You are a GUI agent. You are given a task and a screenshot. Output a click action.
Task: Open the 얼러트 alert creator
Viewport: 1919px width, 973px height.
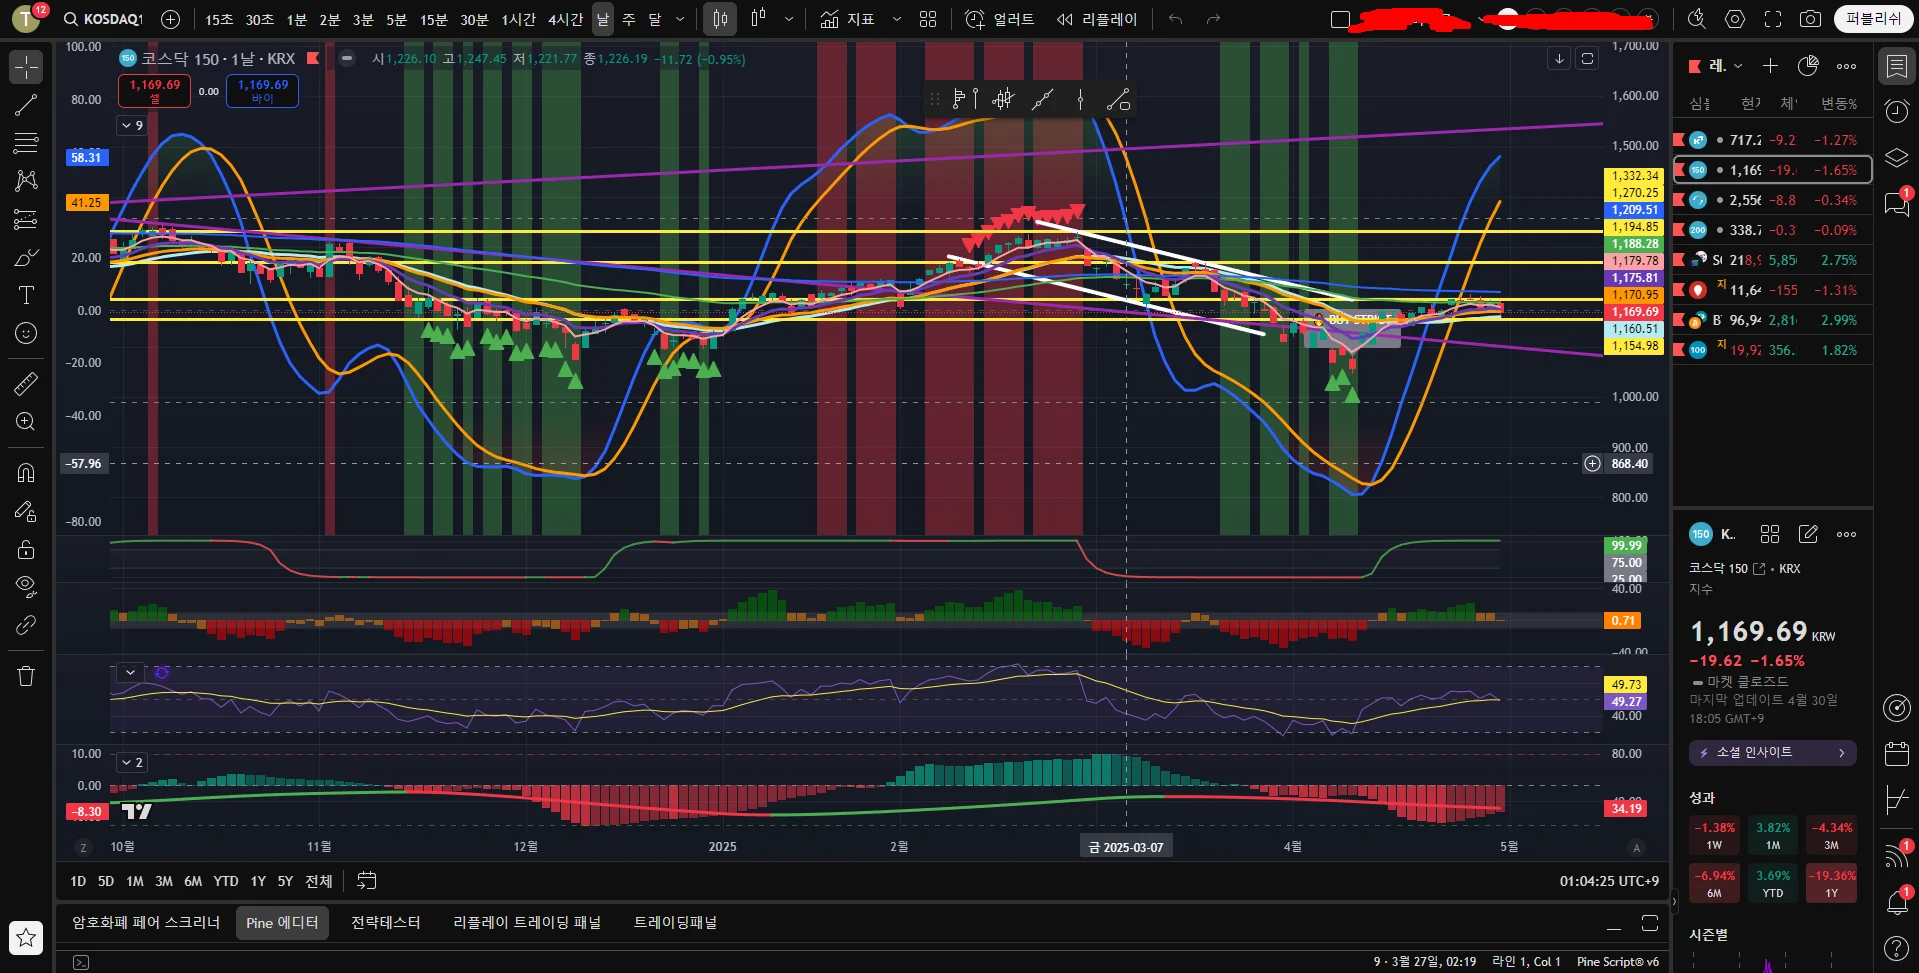pyautogui.click(x=1000, y=19)
